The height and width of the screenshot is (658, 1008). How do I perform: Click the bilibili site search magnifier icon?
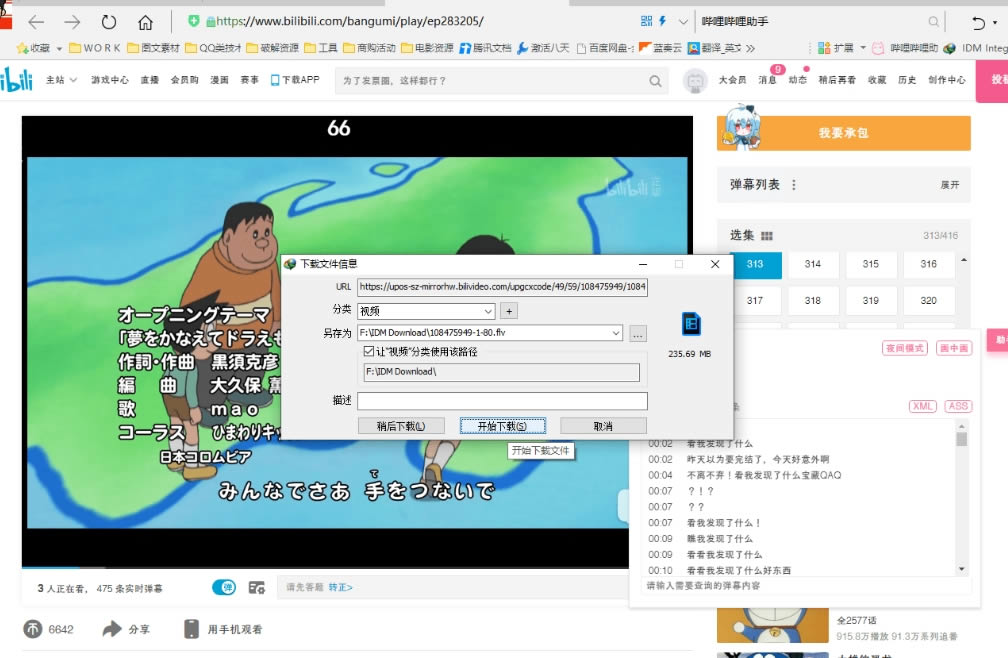pos(655,81)
